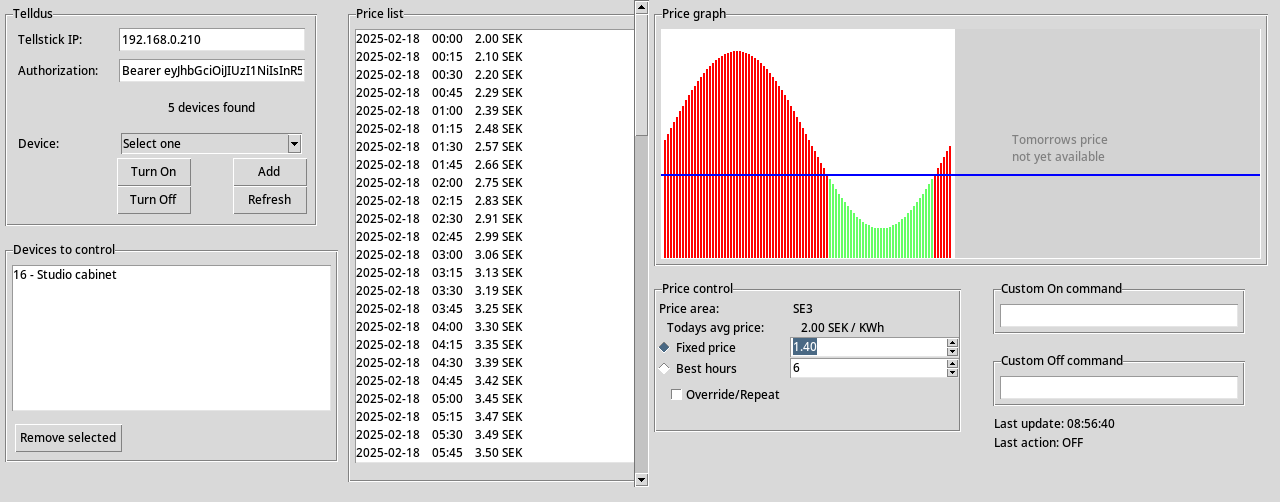The height and width of the screenshot is (502, 1280).
Task: Click the Custom On command field
Action: tap(1119, 316)
